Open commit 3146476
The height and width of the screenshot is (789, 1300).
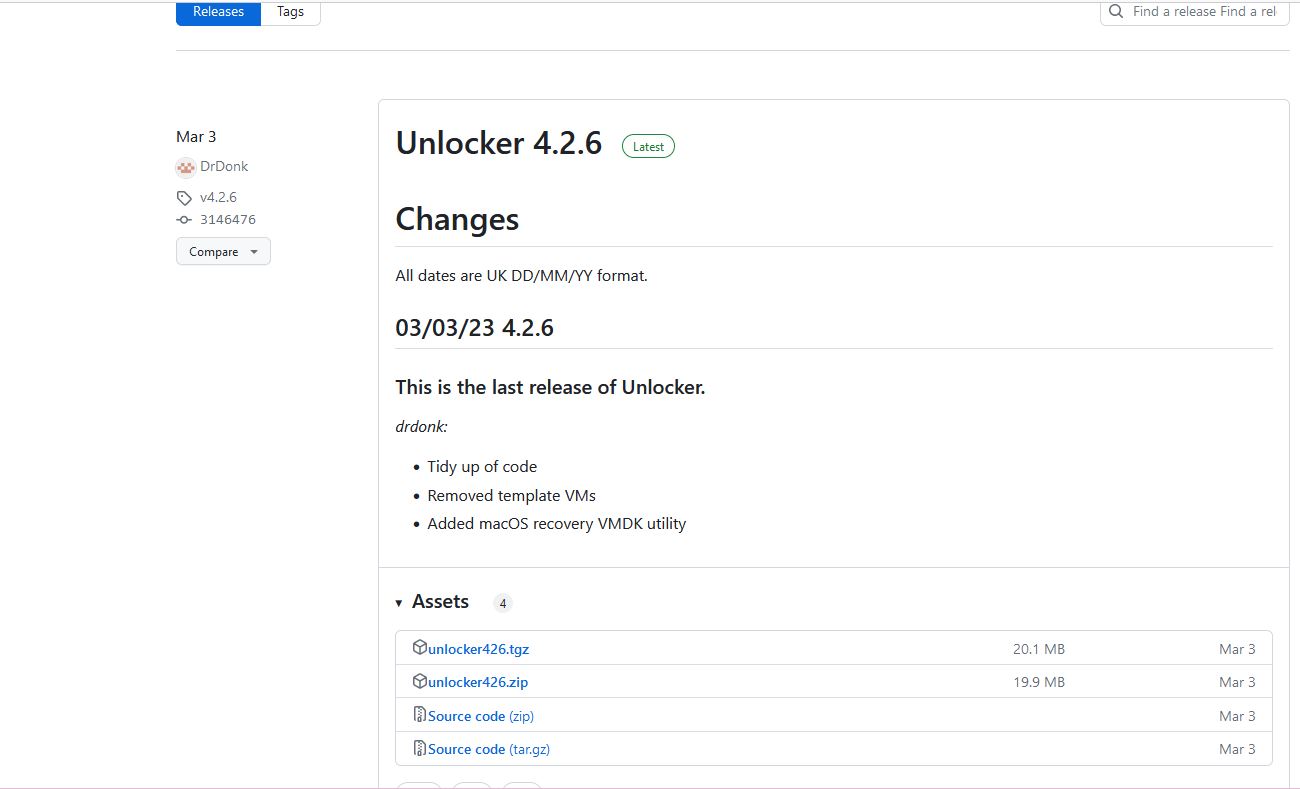click(228, 220)
